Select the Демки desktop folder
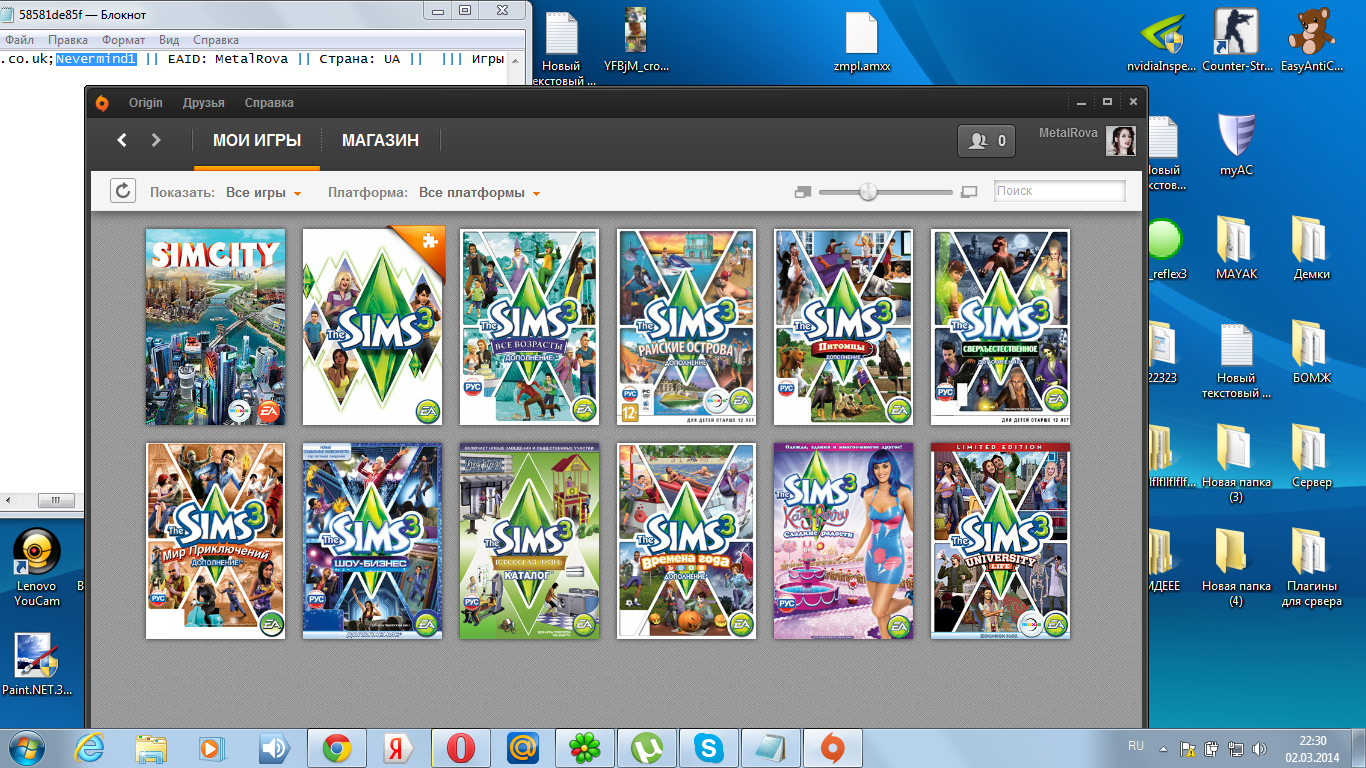This screenshot has width=1366, height=768. (1311, 247)
